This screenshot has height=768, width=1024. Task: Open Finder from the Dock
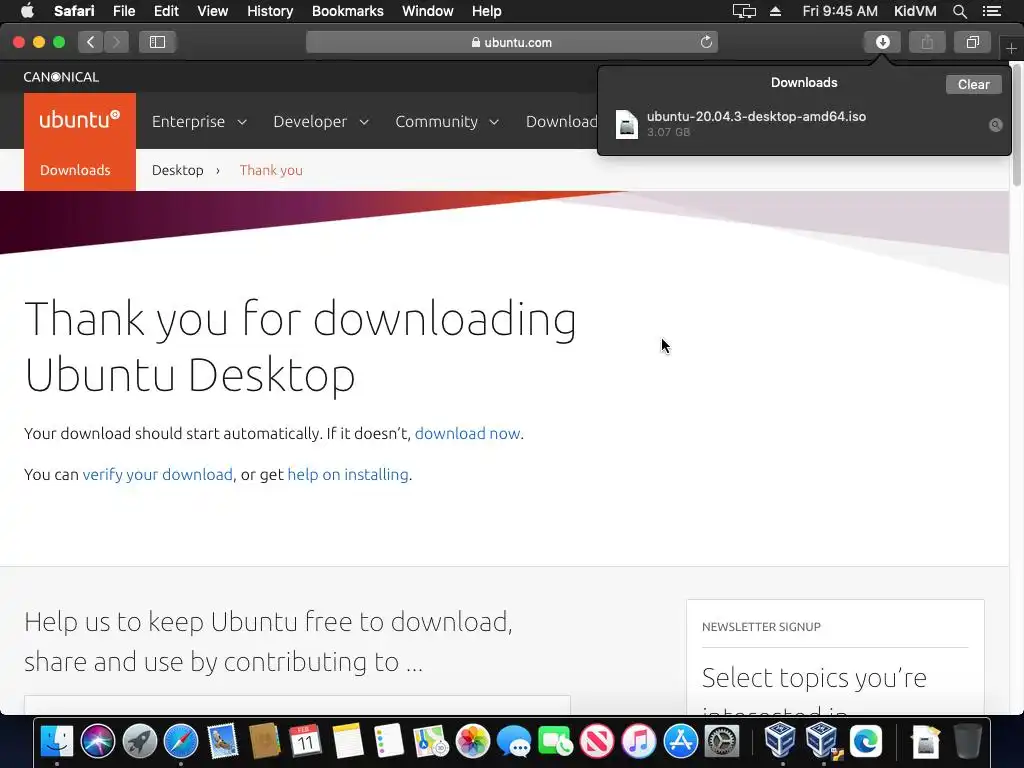click(57, 741)
